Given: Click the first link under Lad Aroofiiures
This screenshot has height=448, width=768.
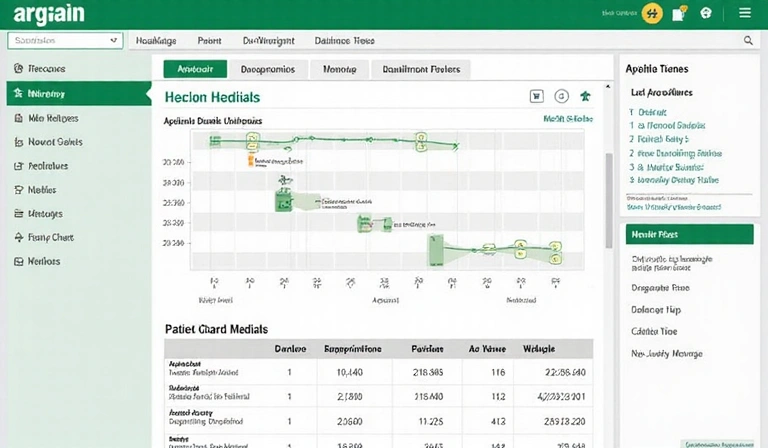Looking at the screenshot, I should [652, 112].
